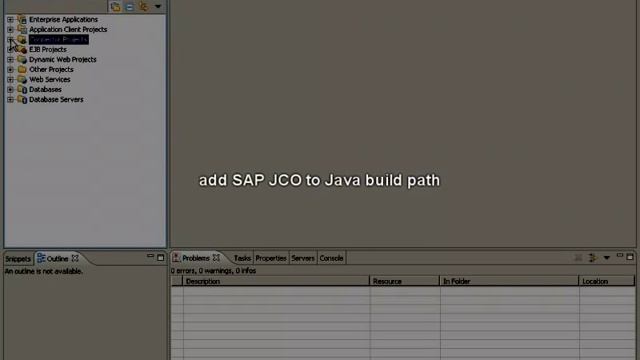The width and height of the screenshot is (640, 360).
Task: Select the Databases tree item
Action: coord(45,89)
